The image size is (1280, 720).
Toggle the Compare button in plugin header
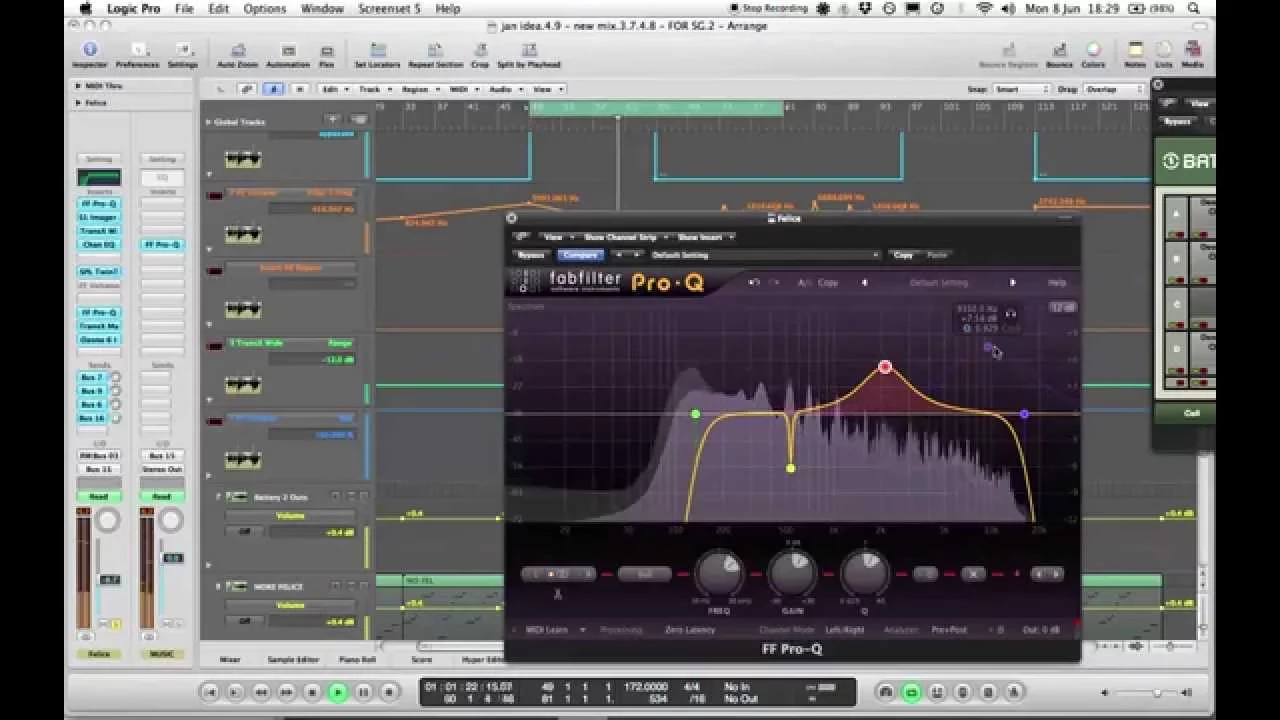581,255
